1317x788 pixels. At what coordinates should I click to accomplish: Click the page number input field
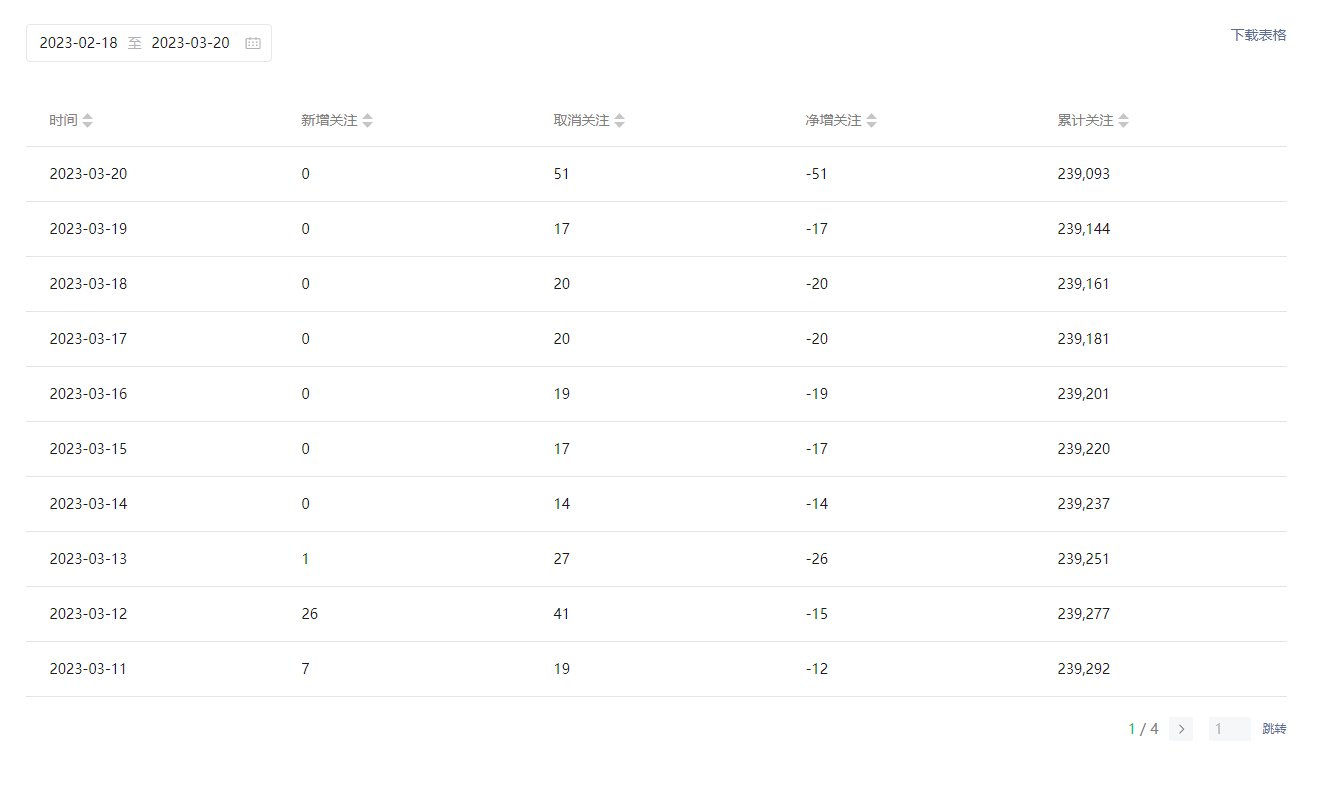pyautogui.click(x=1229, y=729)
